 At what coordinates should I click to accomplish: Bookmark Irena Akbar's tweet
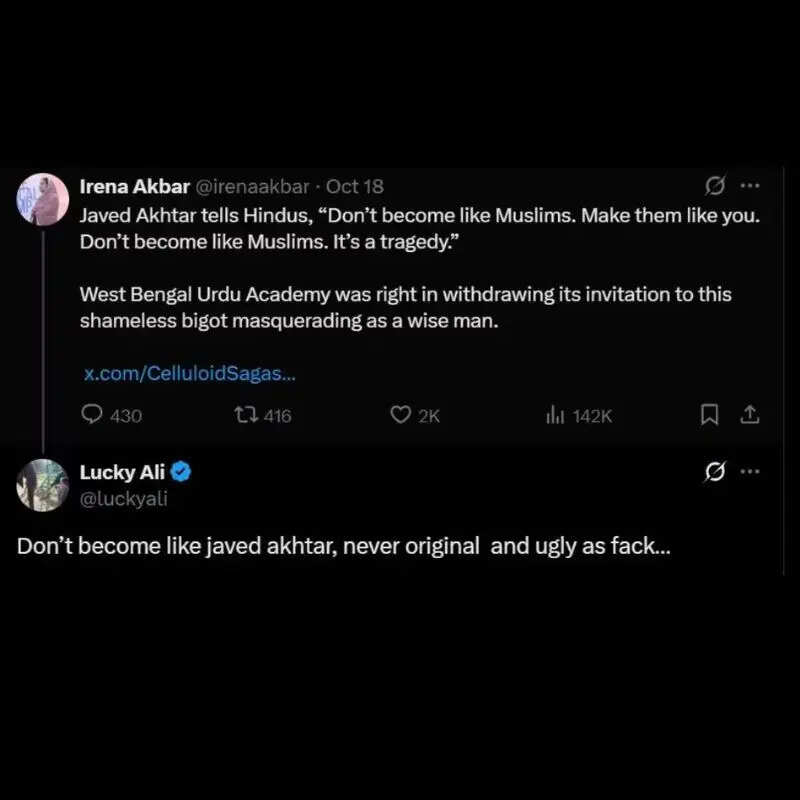709,414
